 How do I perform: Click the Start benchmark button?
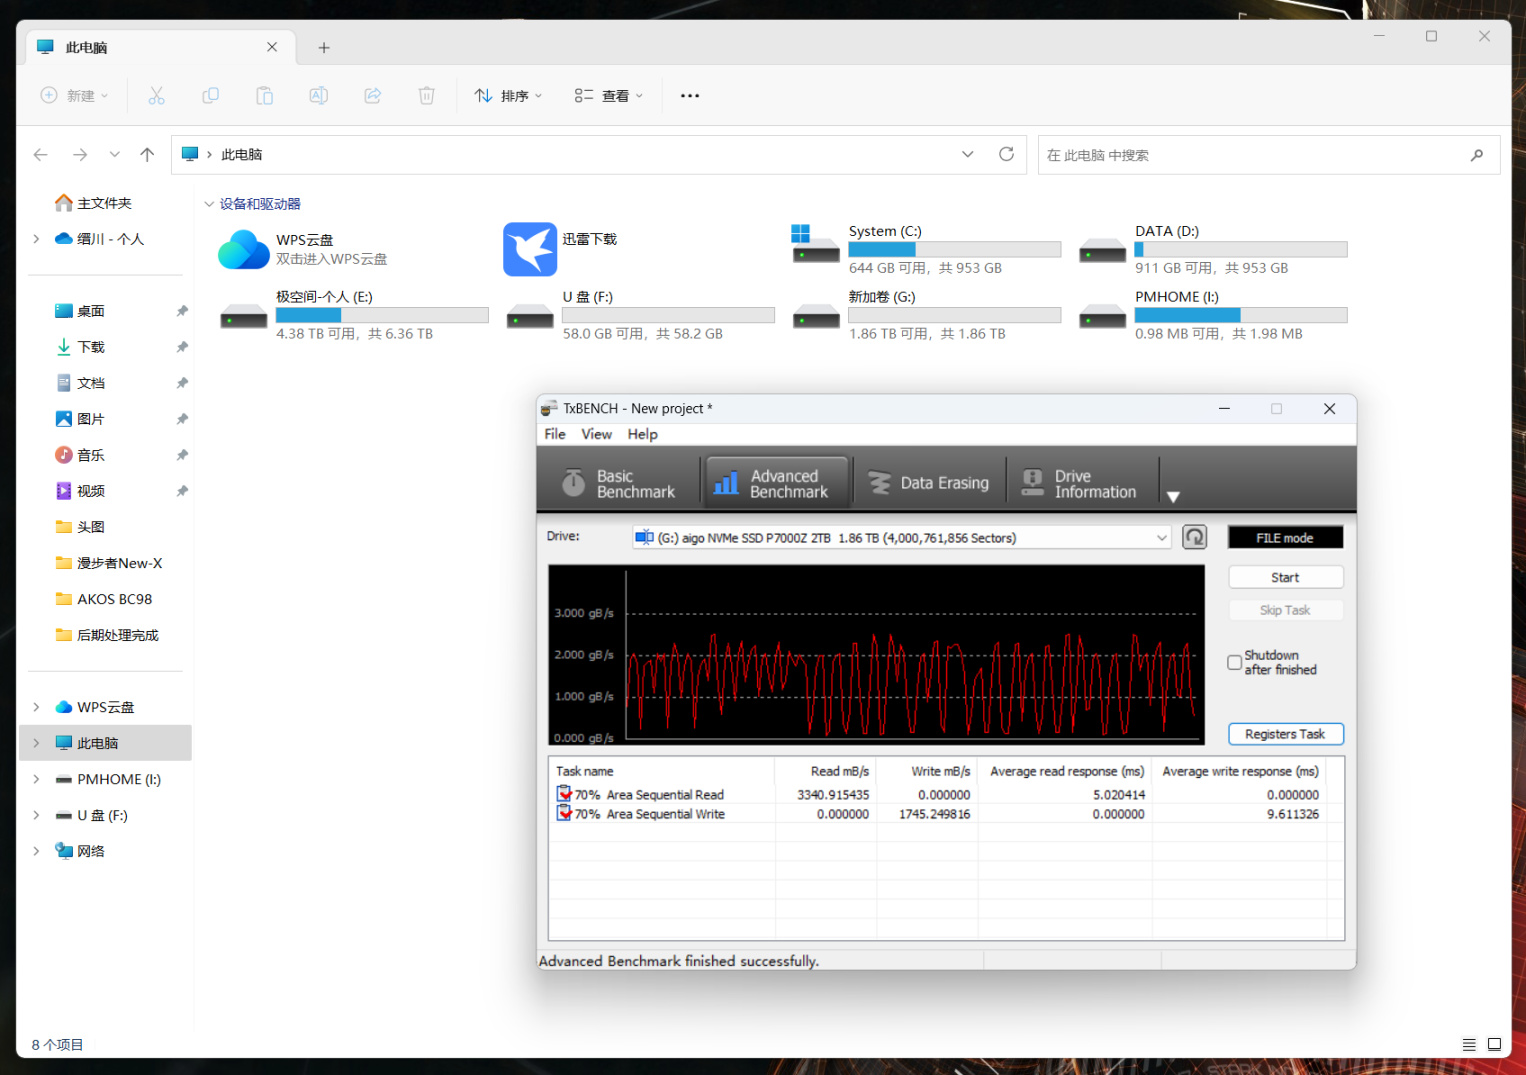(1285, 577)
